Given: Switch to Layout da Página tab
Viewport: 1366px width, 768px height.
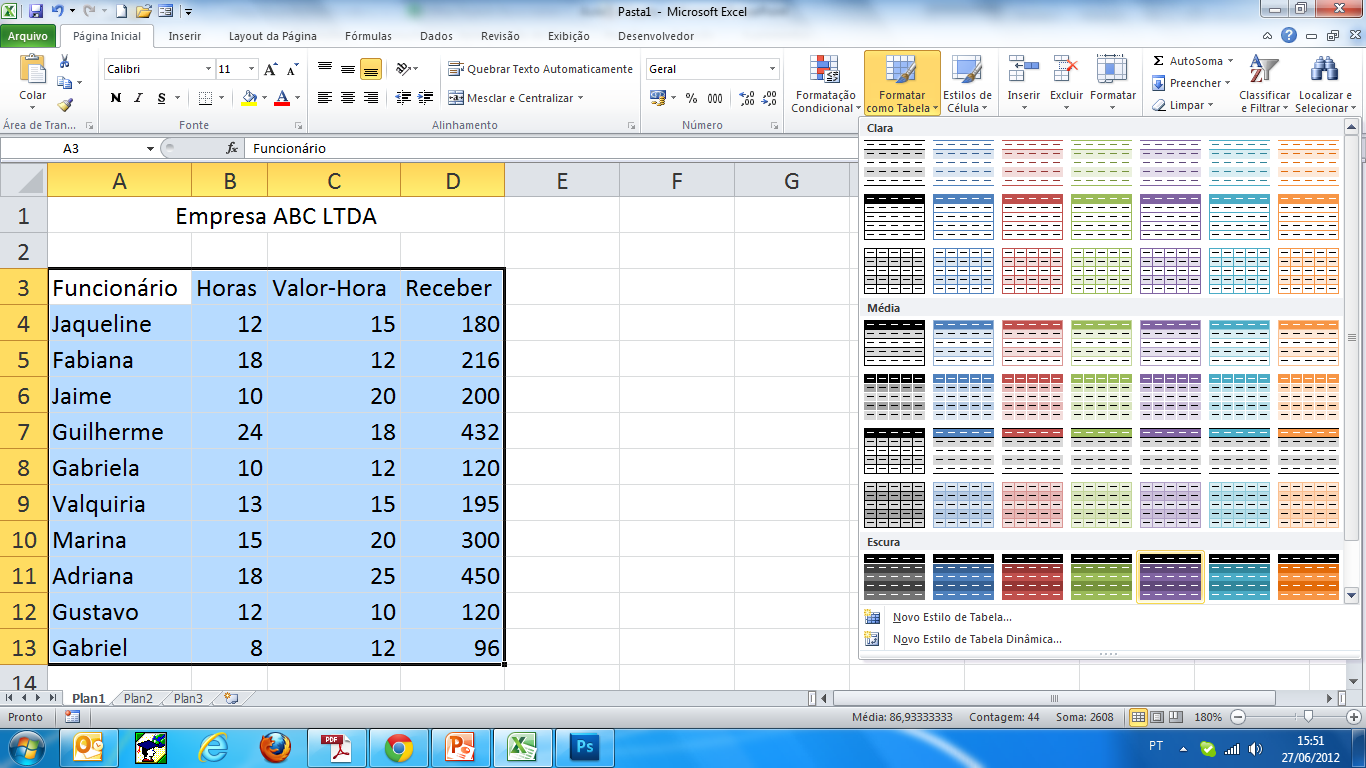Looking at the screenshot, I should (x=272, y=36).
